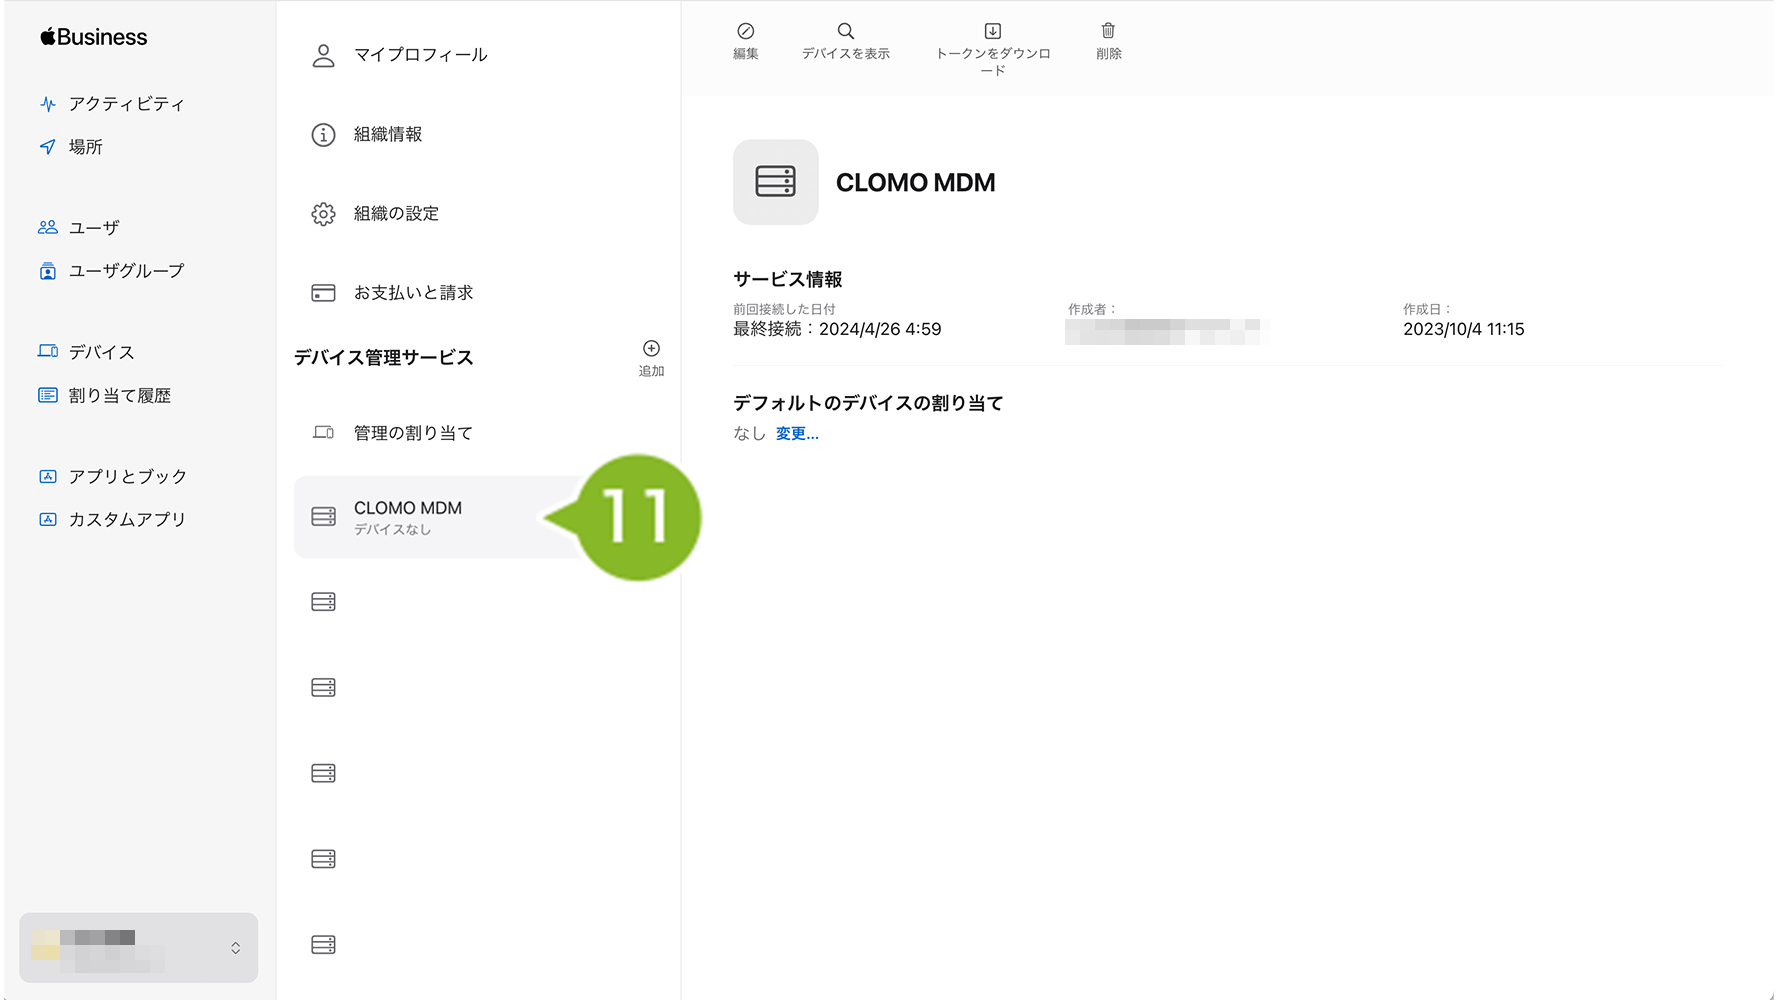
Task: Open the account switcher at bottom left
Action: pos(139,948)
